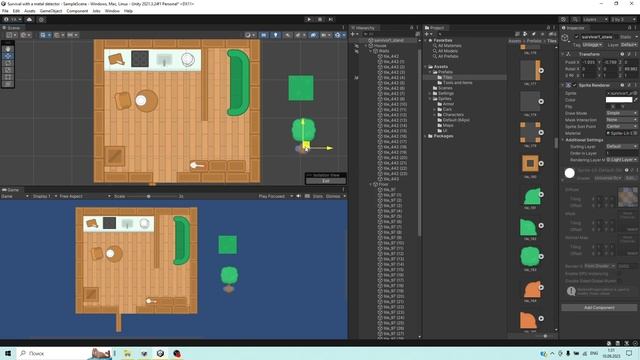The height and width of the screenshot is (360, 640).
Task: Open the Sorting Layer dropdown
Action: pos(621,146)
